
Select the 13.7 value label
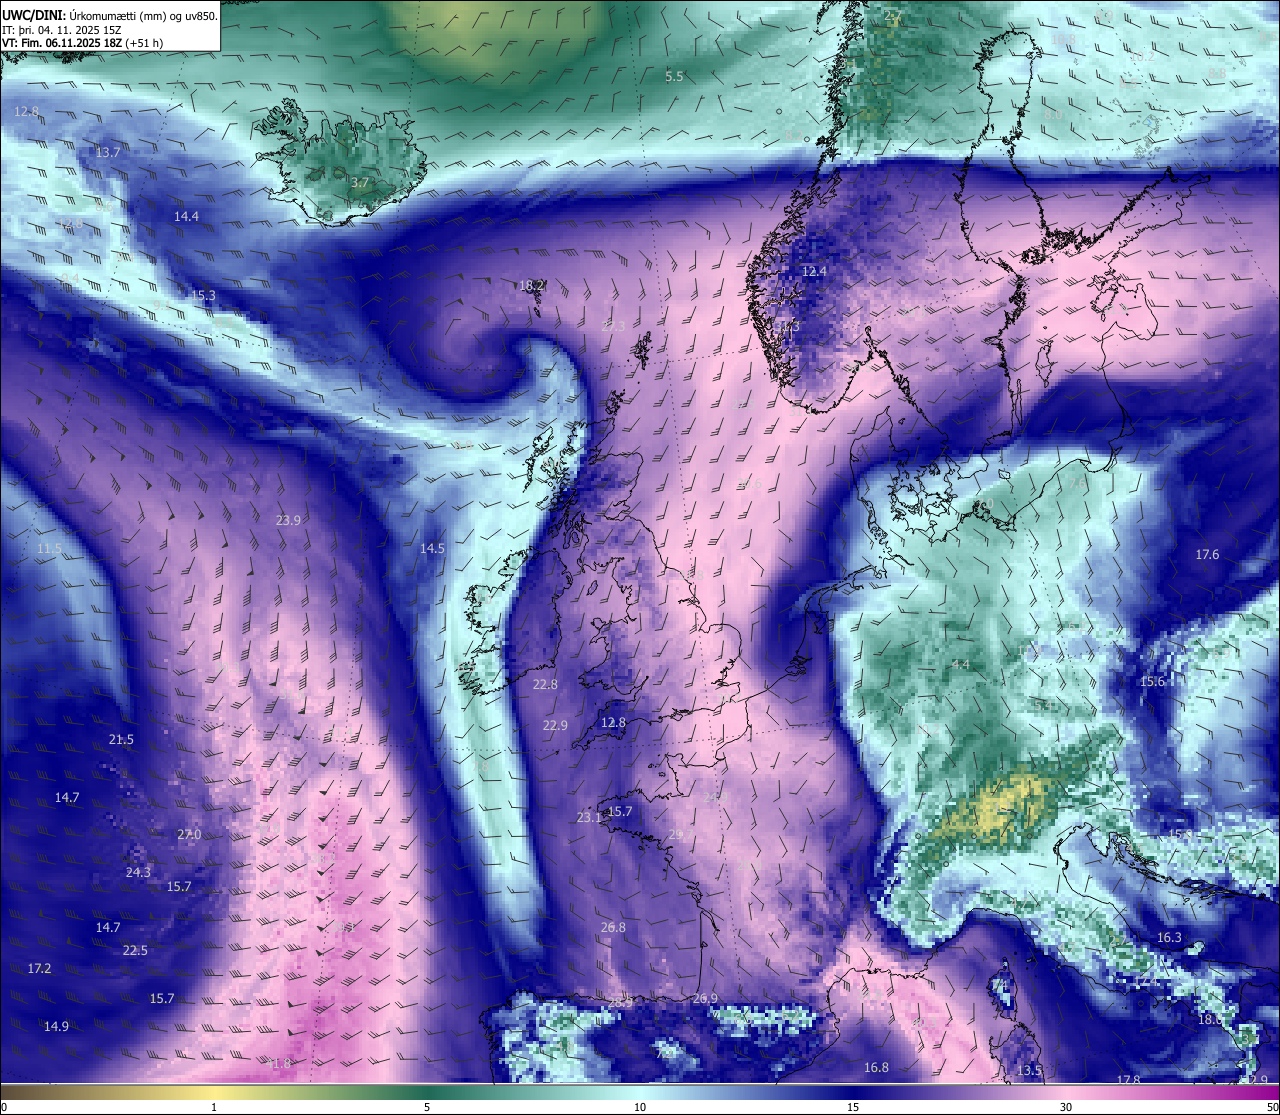[108, 152]
